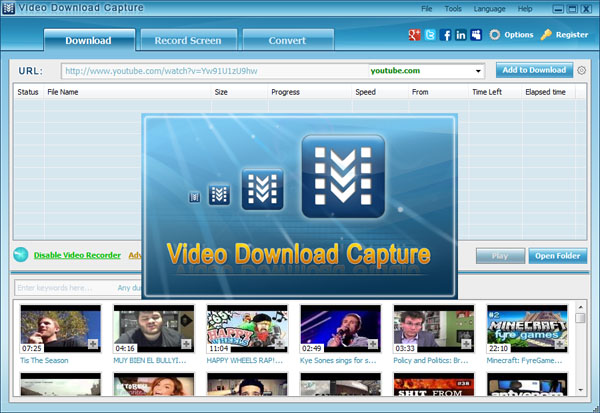Share via LinkedIn icon
This screenshot has height=413, width=600.
(460, 35)
